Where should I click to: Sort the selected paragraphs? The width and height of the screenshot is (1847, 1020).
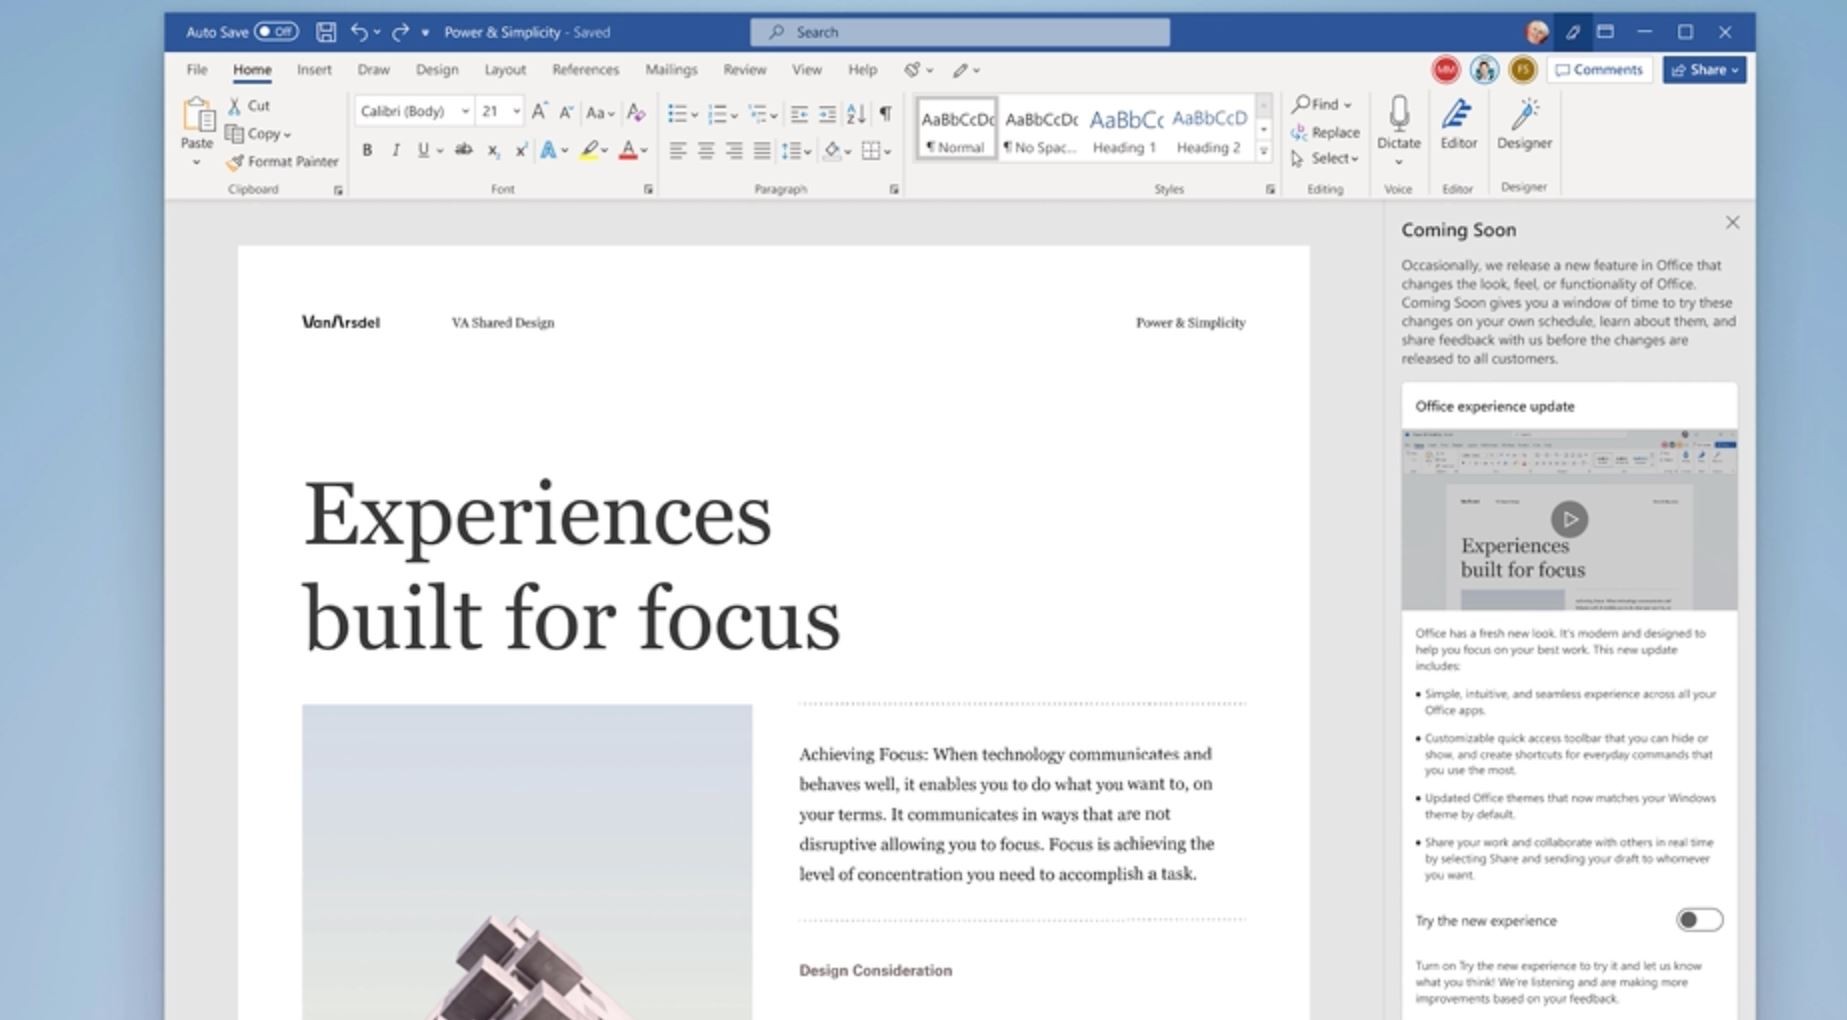(x=856, y=114)
